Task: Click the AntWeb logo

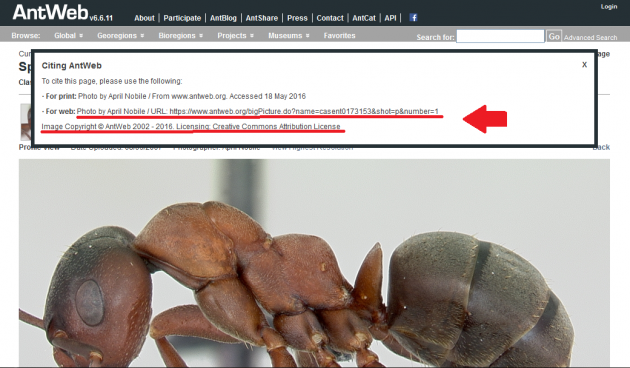Action: [50, 12]
